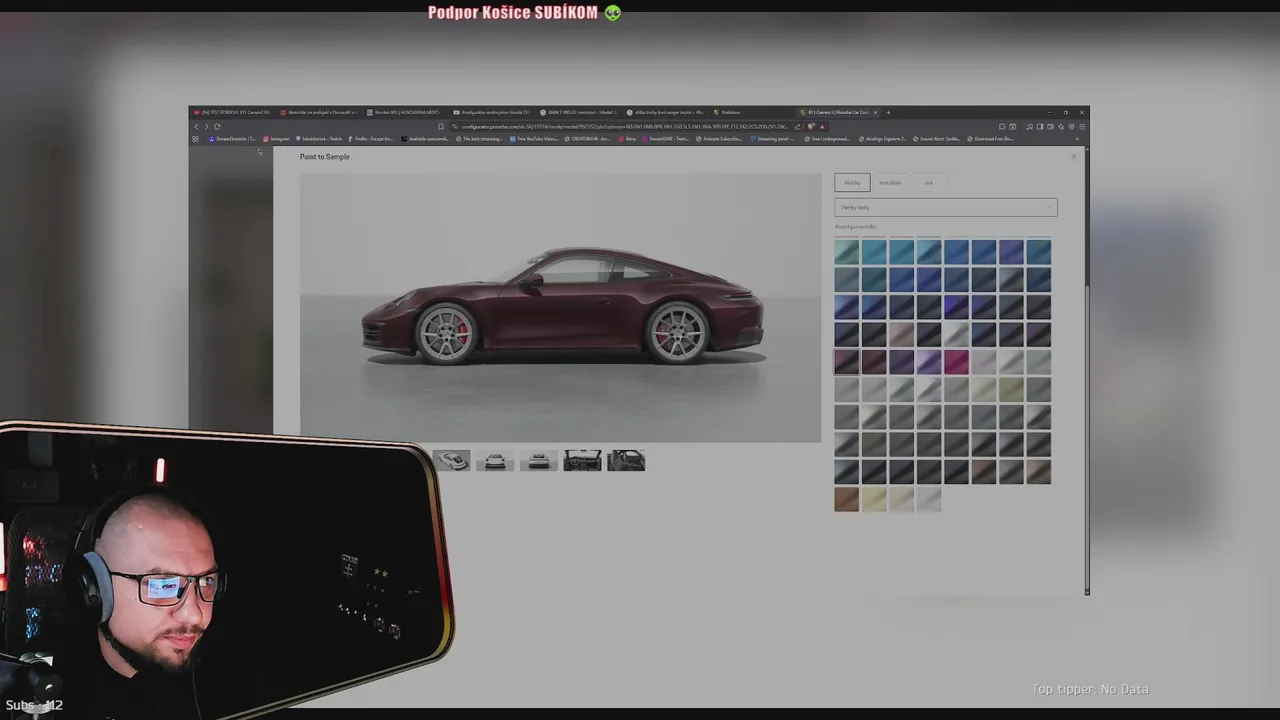Open the CREATORHUB bookmark
Screen dimensions: 1280x720
pos(588,139)
